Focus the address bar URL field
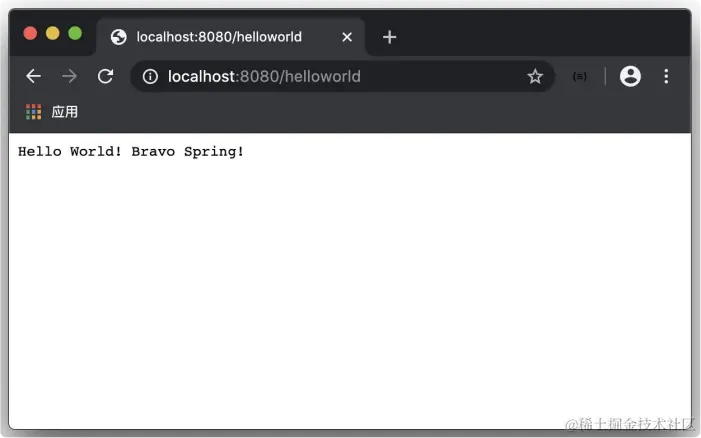701x438 pixels. [x=342, y=76]
